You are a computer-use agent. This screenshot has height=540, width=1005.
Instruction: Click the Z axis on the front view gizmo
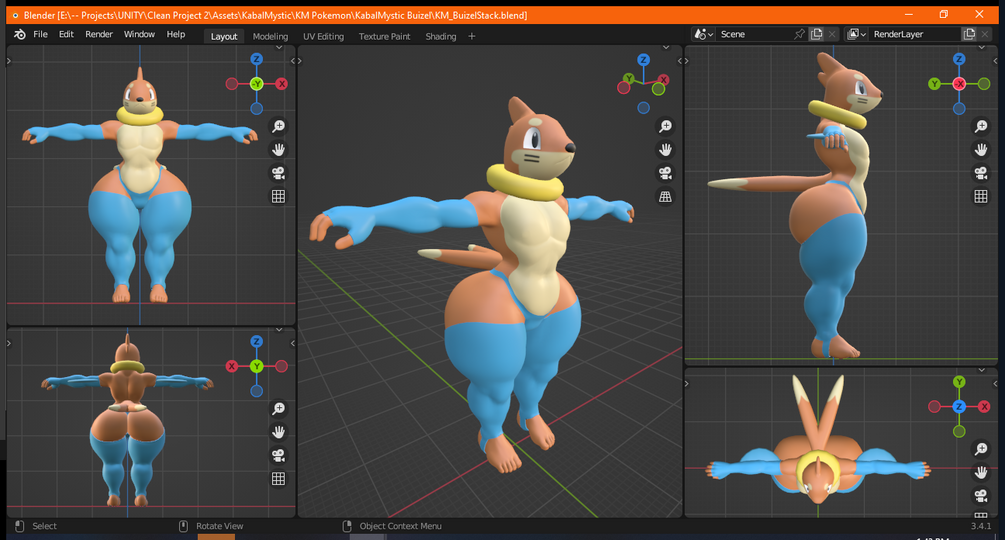(x=256, y=60)
